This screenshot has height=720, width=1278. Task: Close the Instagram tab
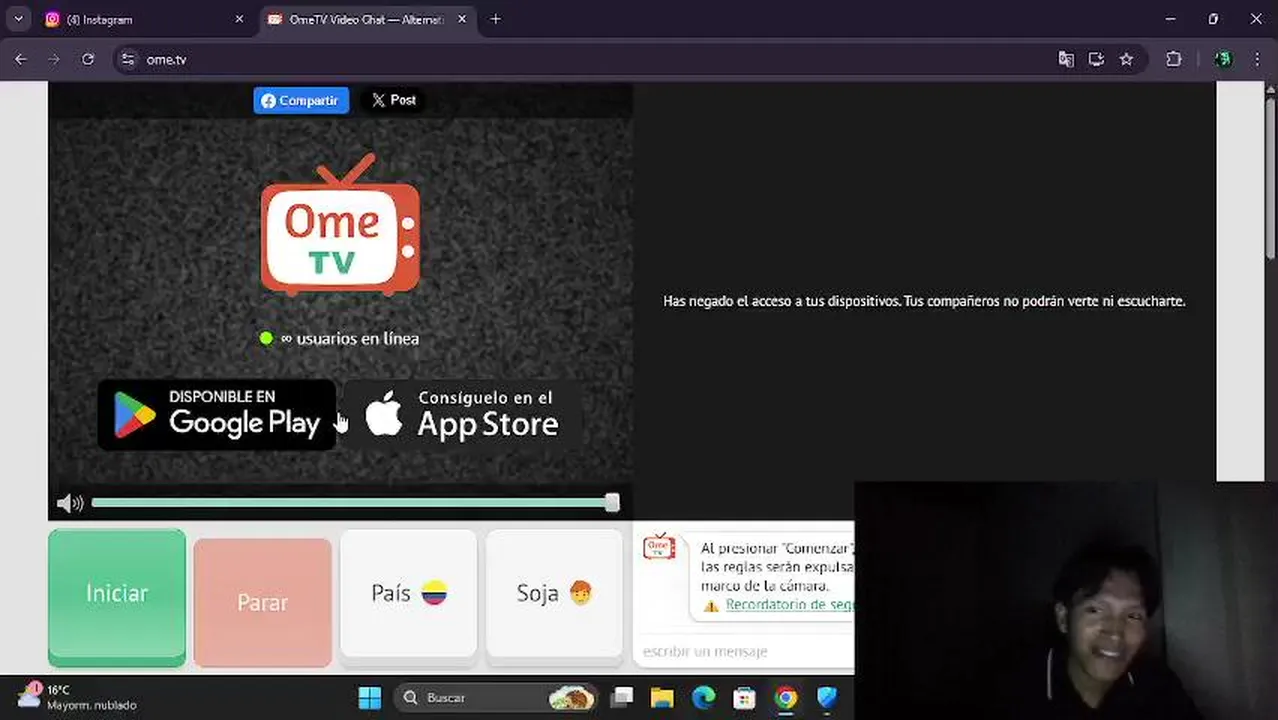(x=239, y=19)
